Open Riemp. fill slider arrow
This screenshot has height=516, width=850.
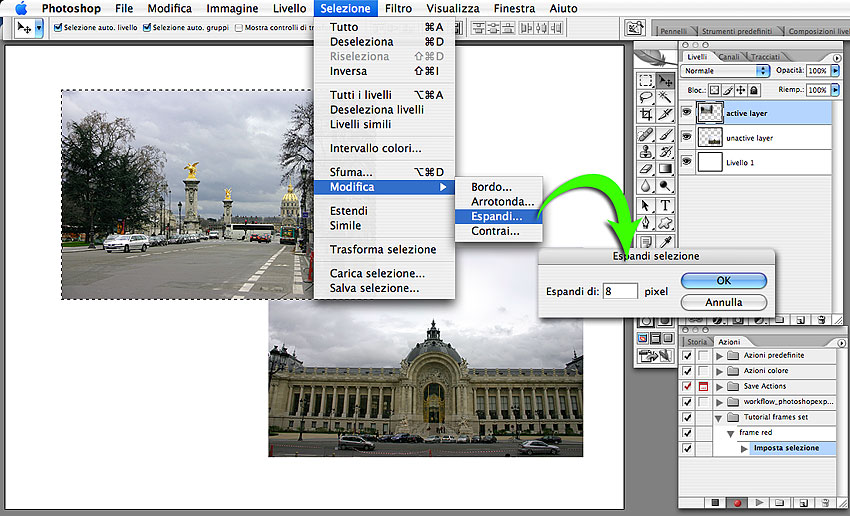(835, 89)
